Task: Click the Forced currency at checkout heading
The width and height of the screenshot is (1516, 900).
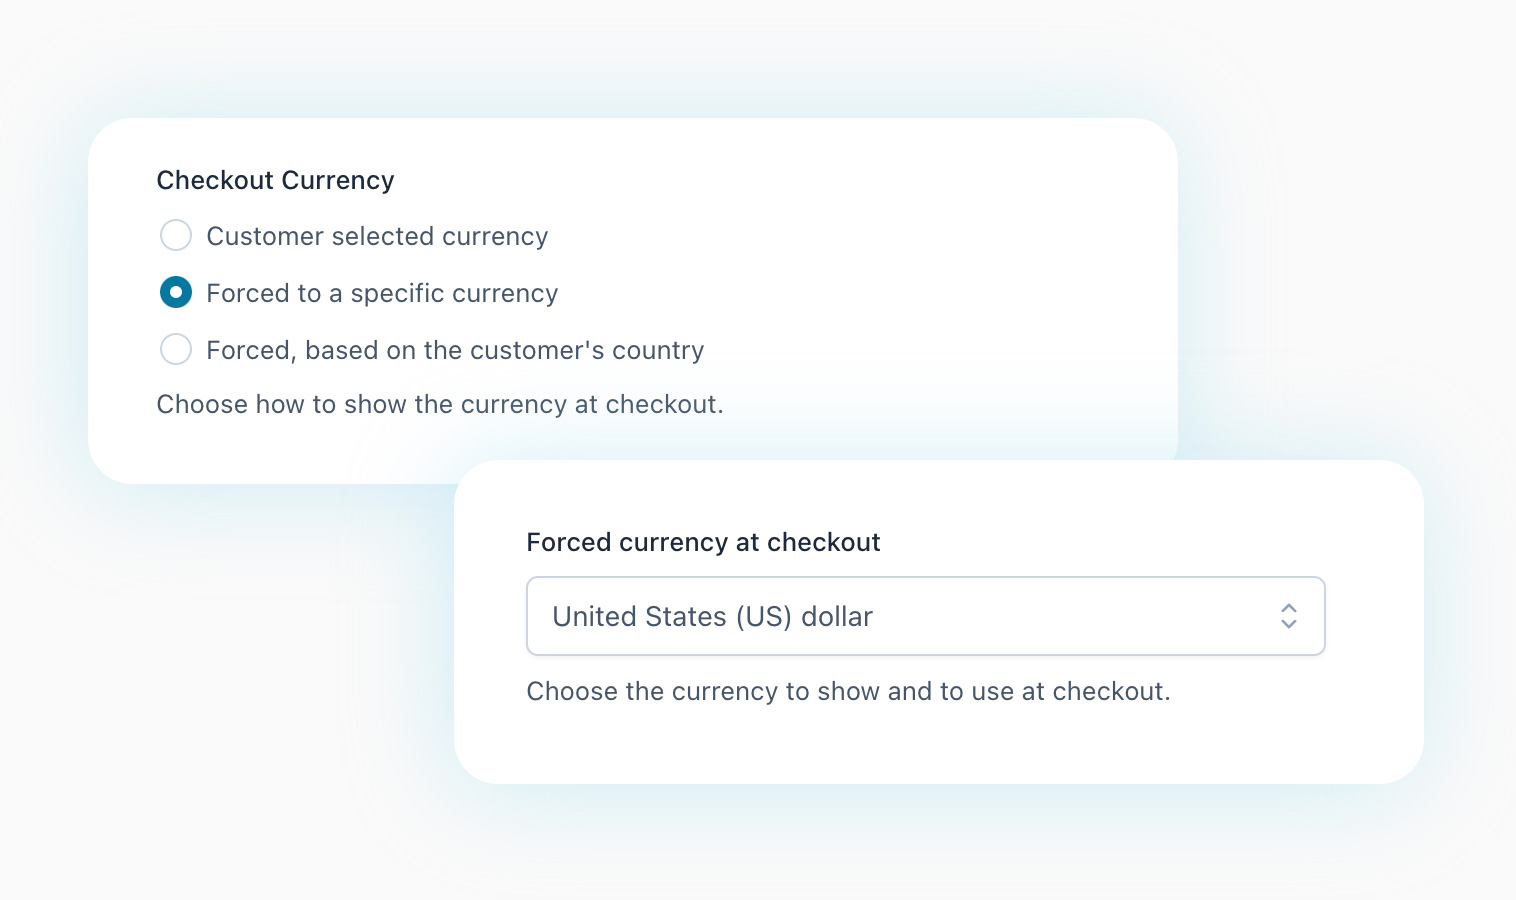Action: 703,542
